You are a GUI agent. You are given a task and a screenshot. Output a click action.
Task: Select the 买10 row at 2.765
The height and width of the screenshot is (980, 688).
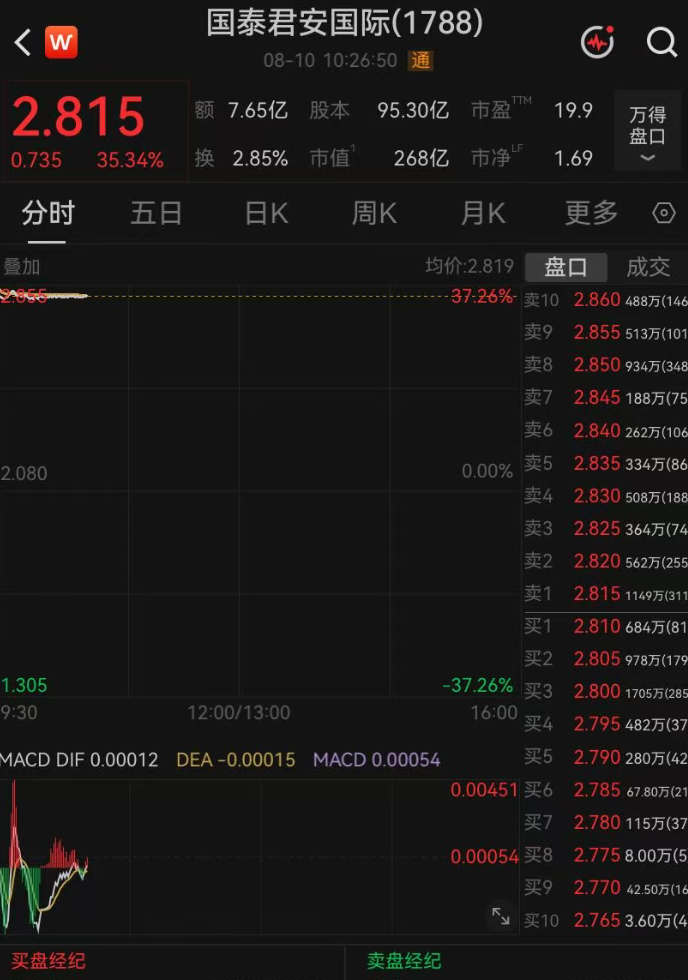pos(605,920)
